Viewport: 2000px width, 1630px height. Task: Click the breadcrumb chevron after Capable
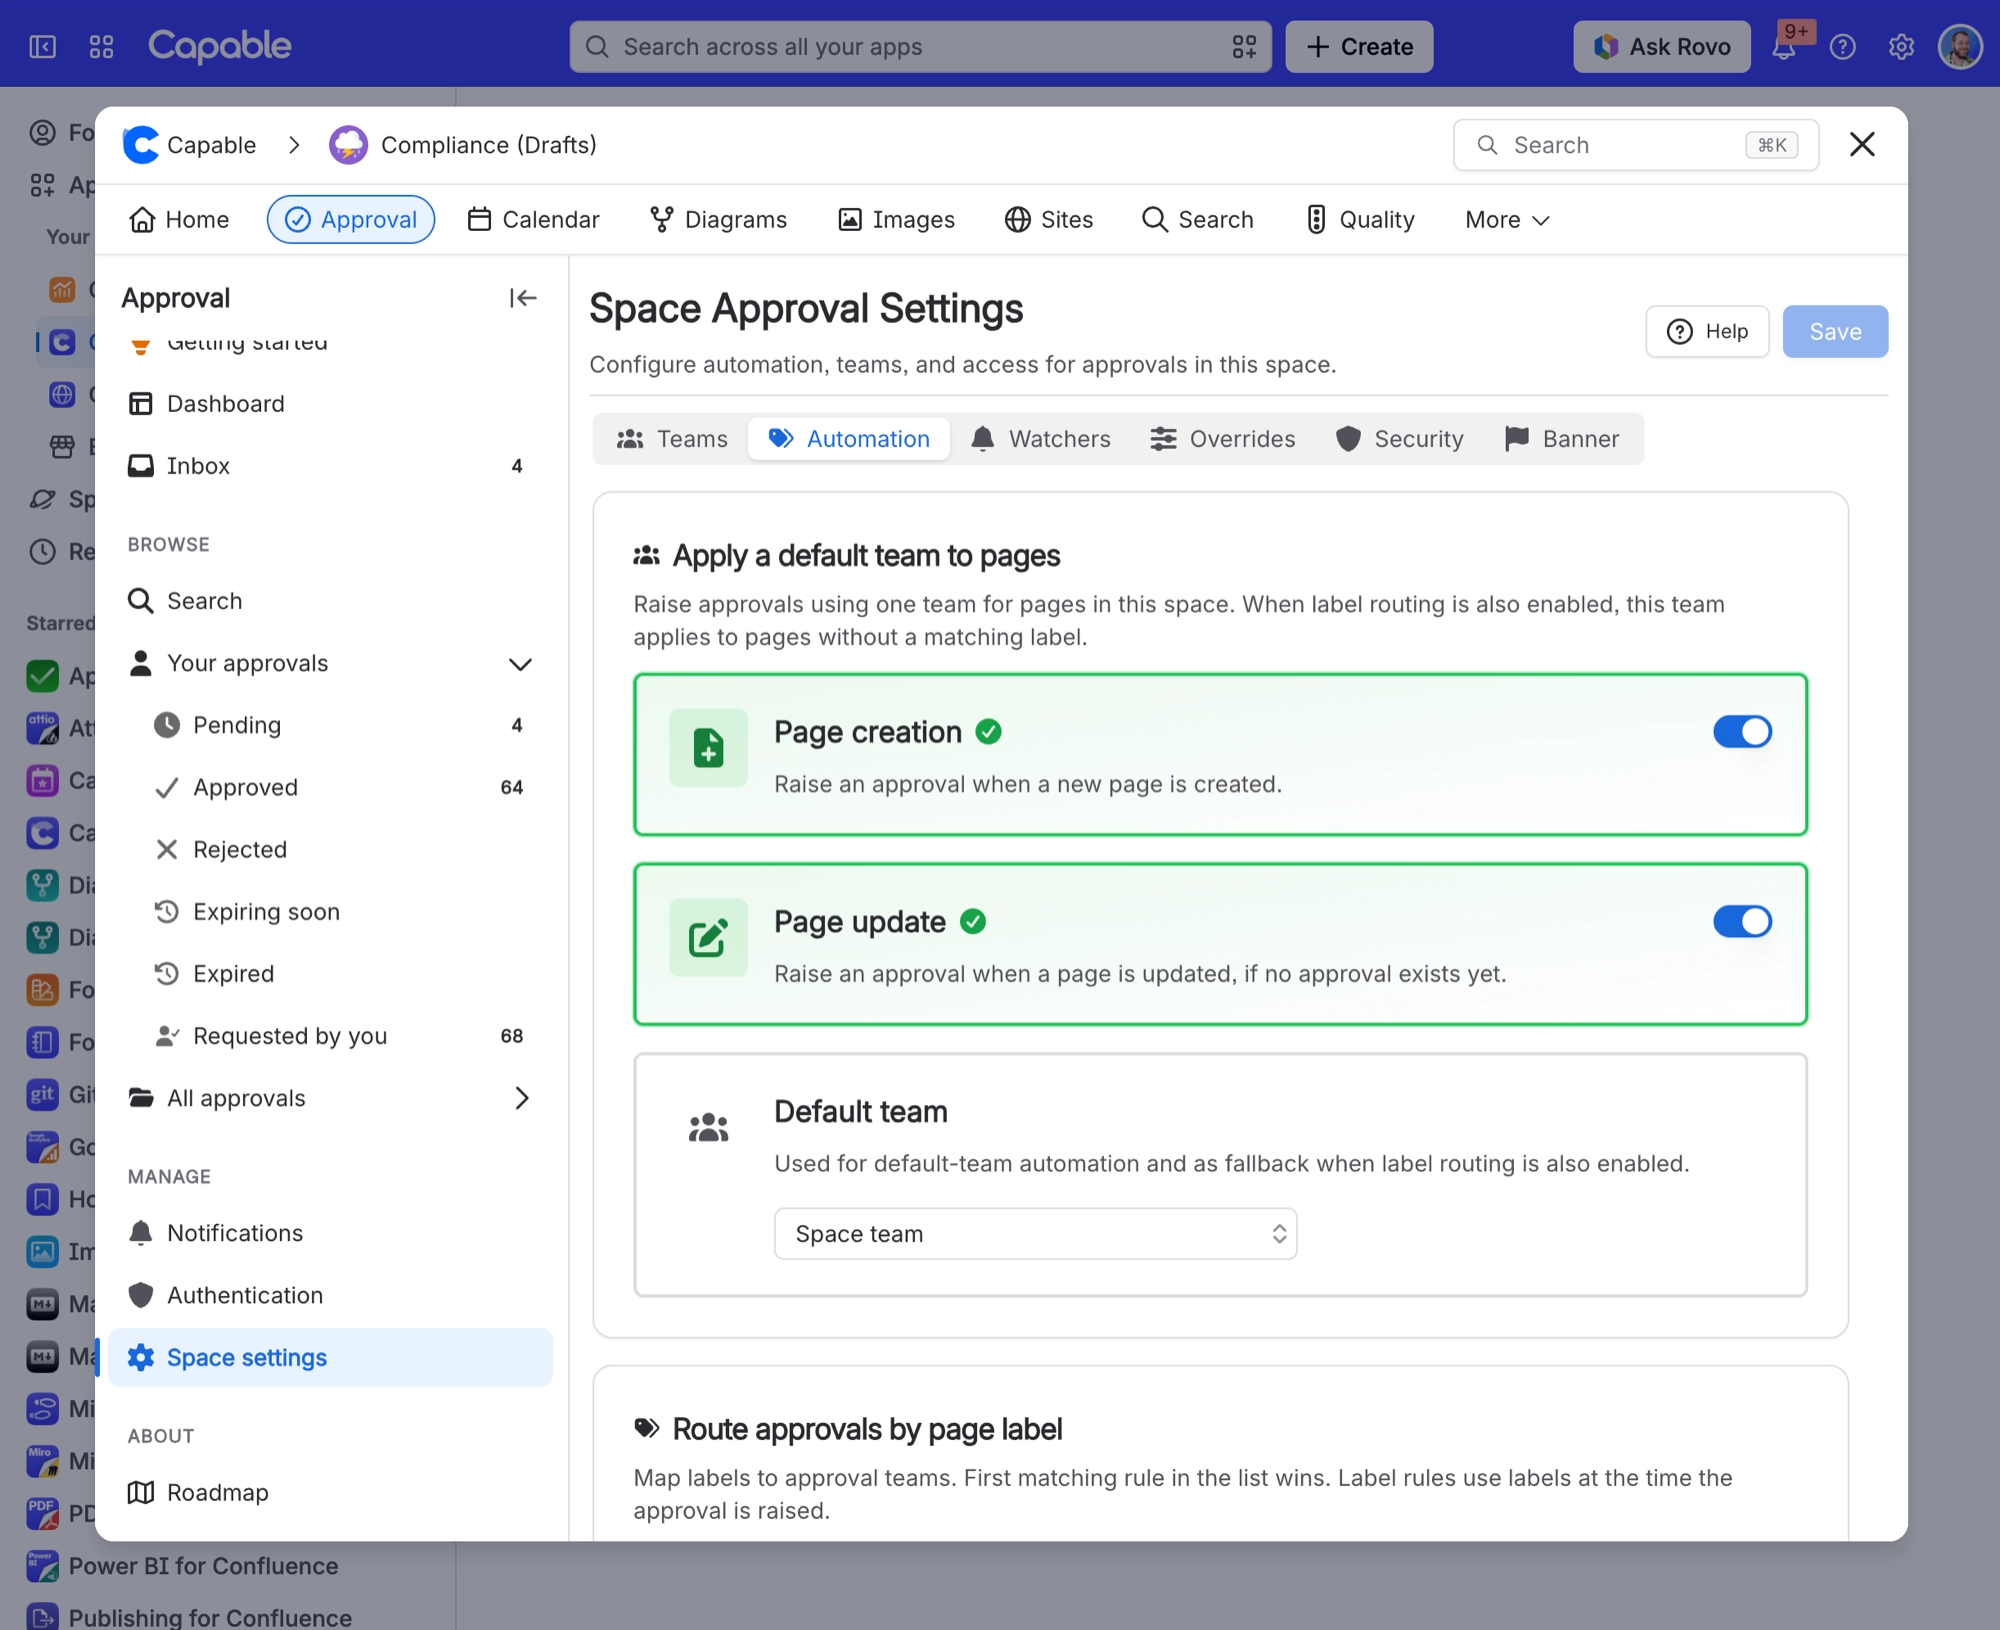(294, 145)
